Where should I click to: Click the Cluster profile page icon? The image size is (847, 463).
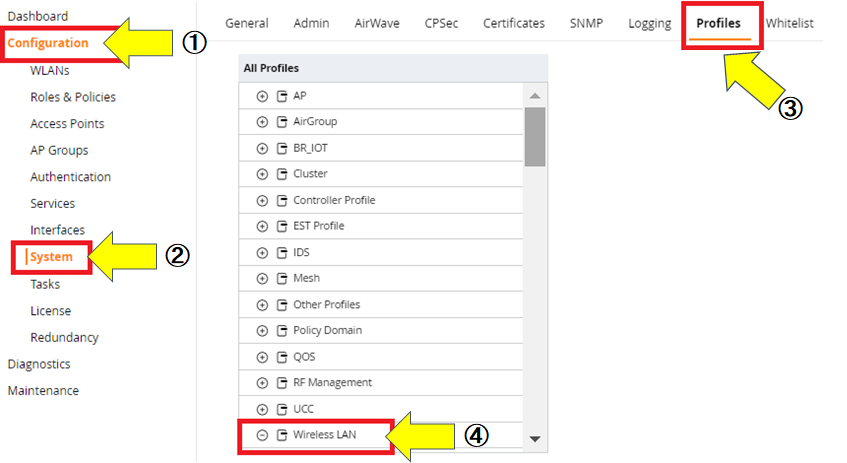[281, 174]
